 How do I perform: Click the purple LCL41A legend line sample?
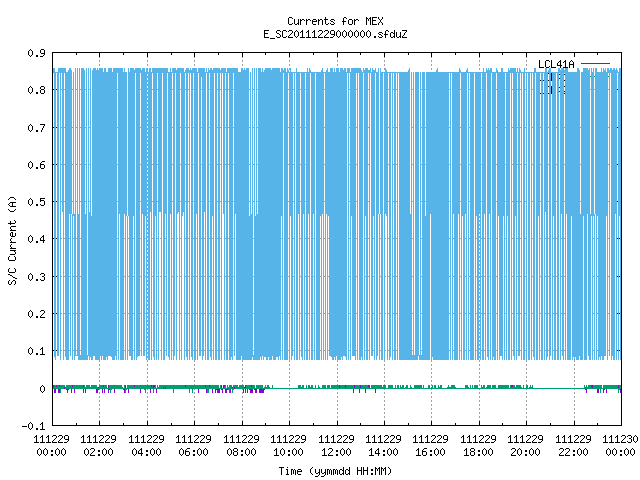tap(595, 64)
